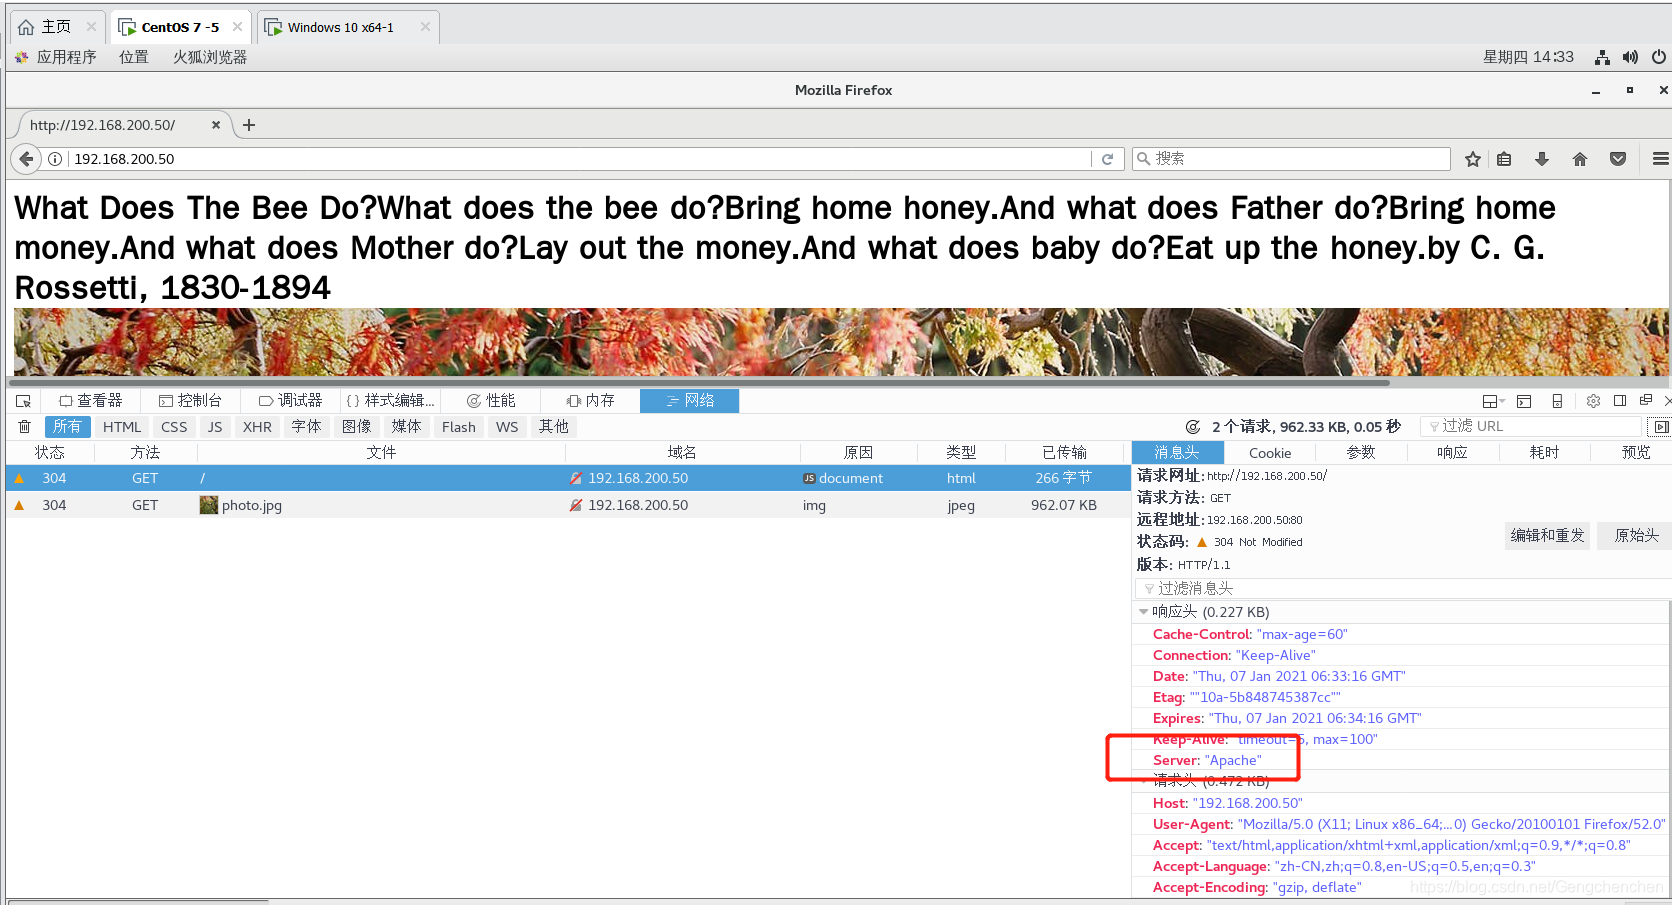1672x905 pixels.
Task: Click the photo.jpg thumbnail in request list
Action: [x=208, y=505]
